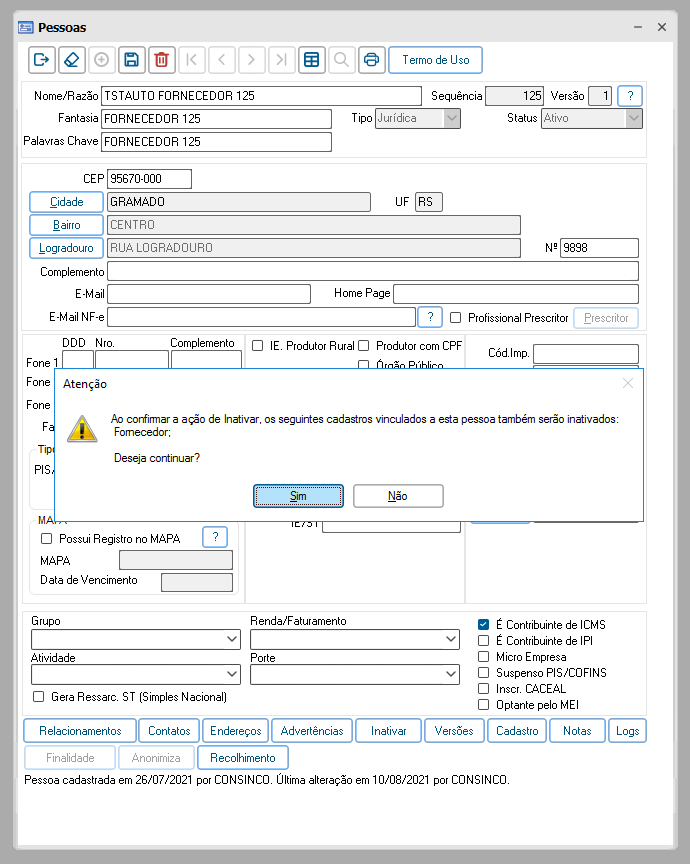Check Profissional Prescritor box
Image resolution: width=690 pixels, height=864 pixels.
point(455,318)
